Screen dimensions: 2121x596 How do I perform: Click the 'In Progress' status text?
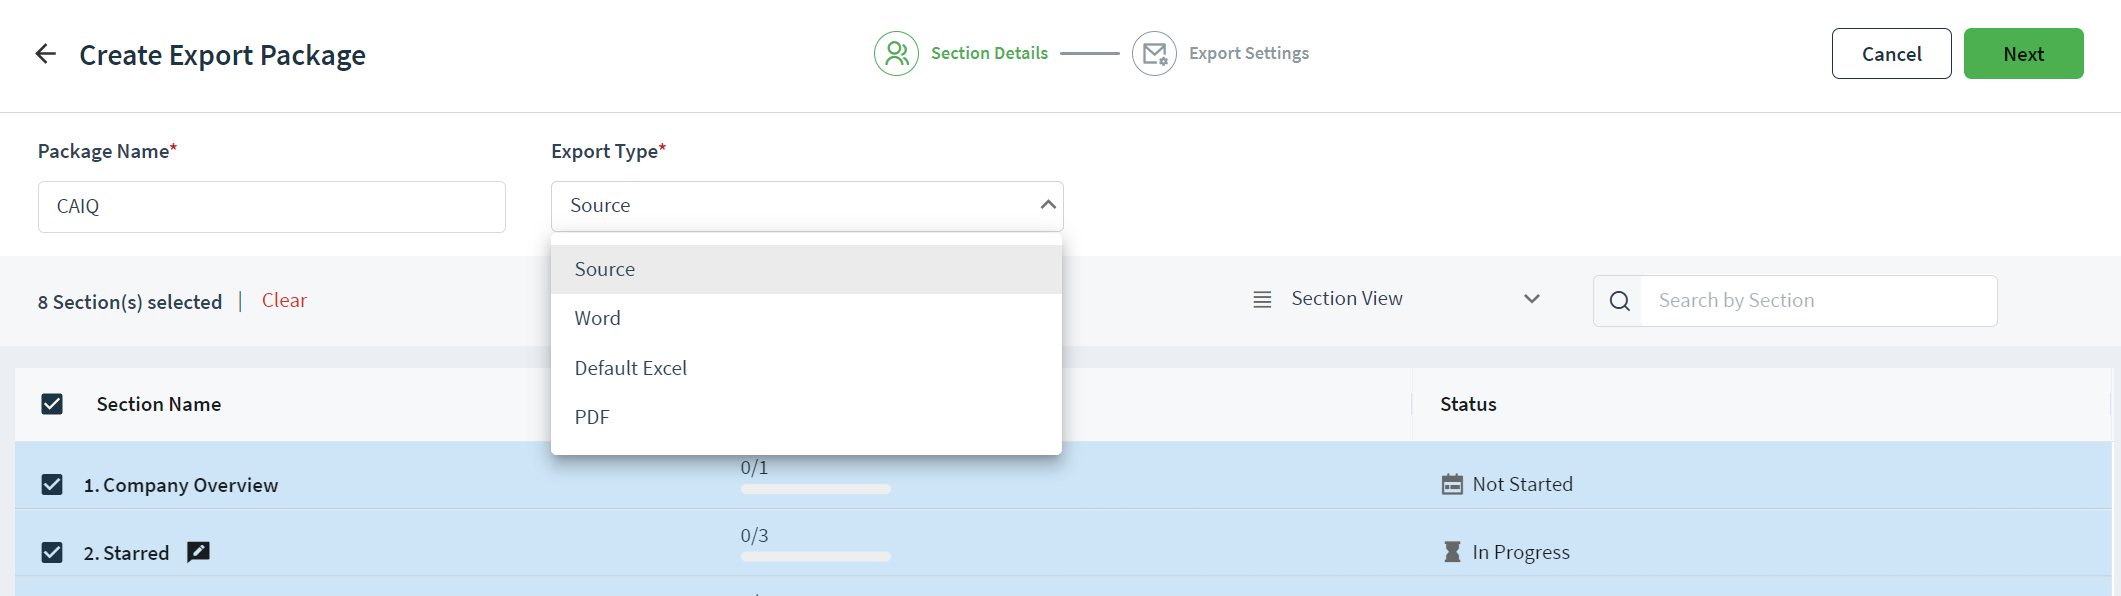click(x=1521, y=552)
